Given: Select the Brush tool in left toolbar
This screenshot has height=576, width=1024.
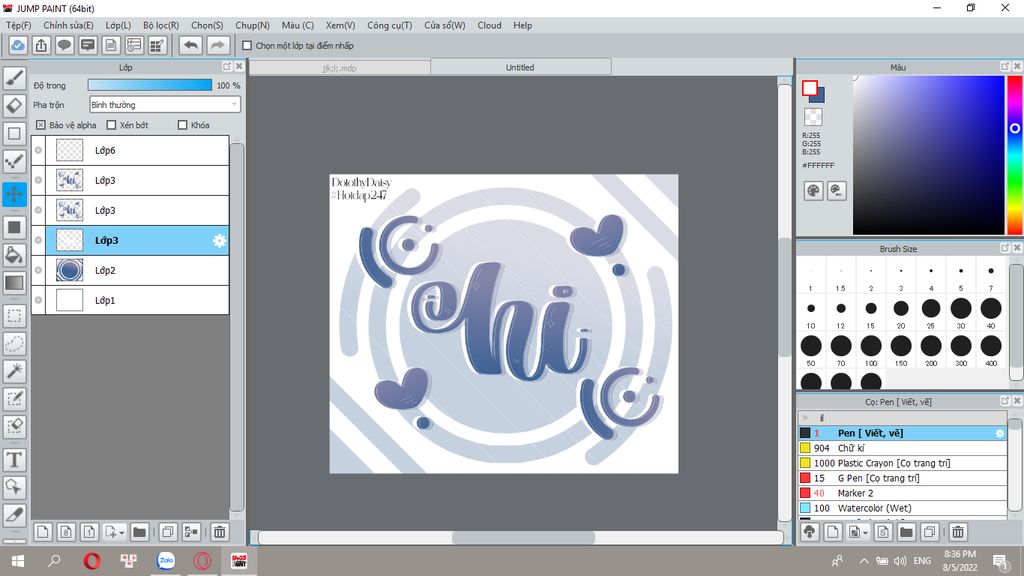Looking at the screenshot, I should click(x=14, y=78).
